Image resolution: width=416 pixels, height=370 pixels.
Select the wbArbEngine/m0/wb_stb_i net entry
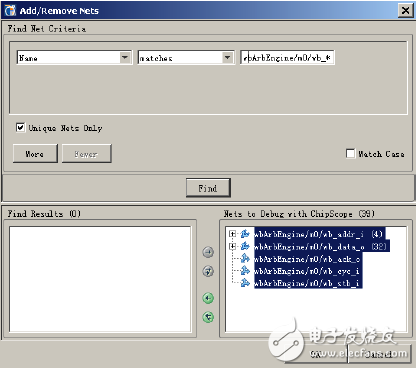coord(308,283)
